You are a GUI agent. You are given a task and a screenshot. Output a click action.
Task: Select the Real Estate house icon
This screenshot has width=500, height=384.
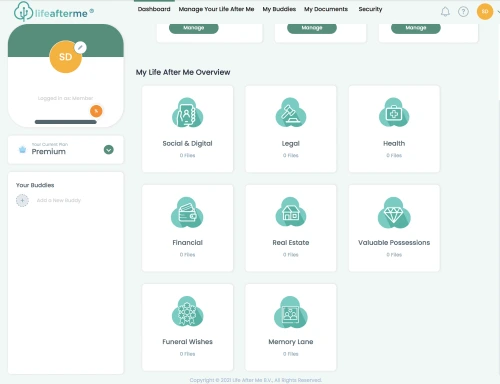291,212
